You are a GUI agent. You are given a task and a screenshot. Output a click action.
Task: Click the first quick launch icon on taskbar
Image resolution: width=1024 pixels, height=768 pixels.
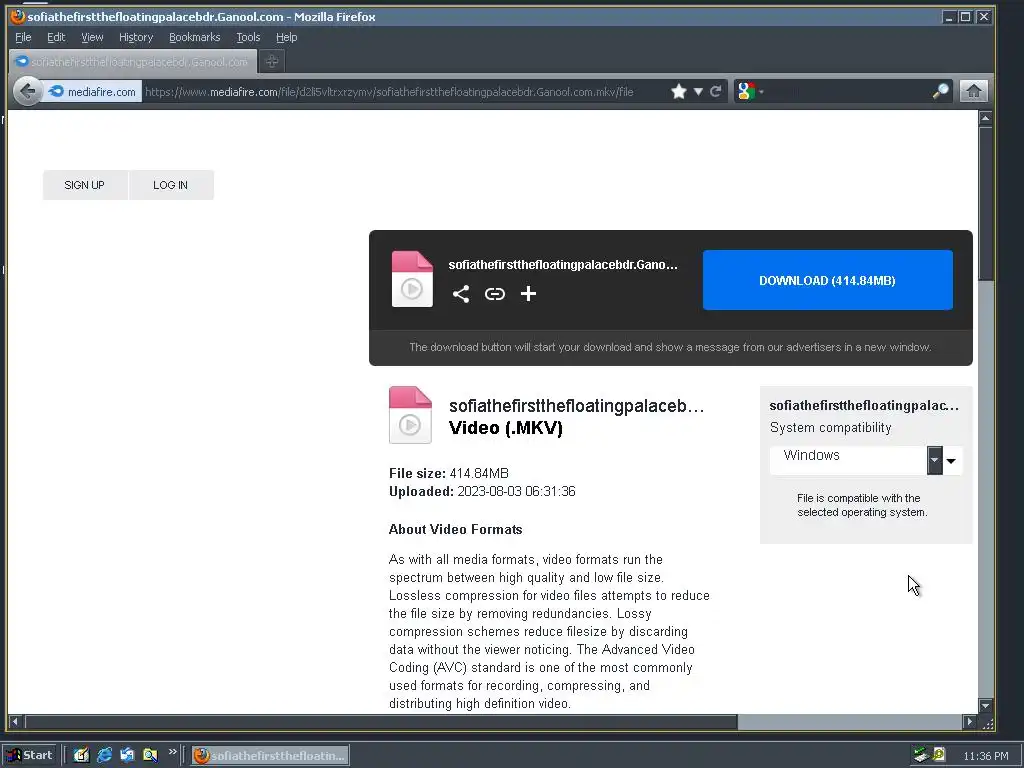coord(81,756)
